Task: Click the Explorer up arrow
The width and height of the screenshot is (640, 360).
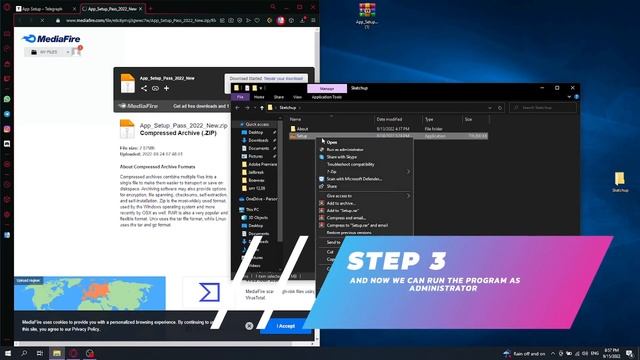Action: pos(262,108)
